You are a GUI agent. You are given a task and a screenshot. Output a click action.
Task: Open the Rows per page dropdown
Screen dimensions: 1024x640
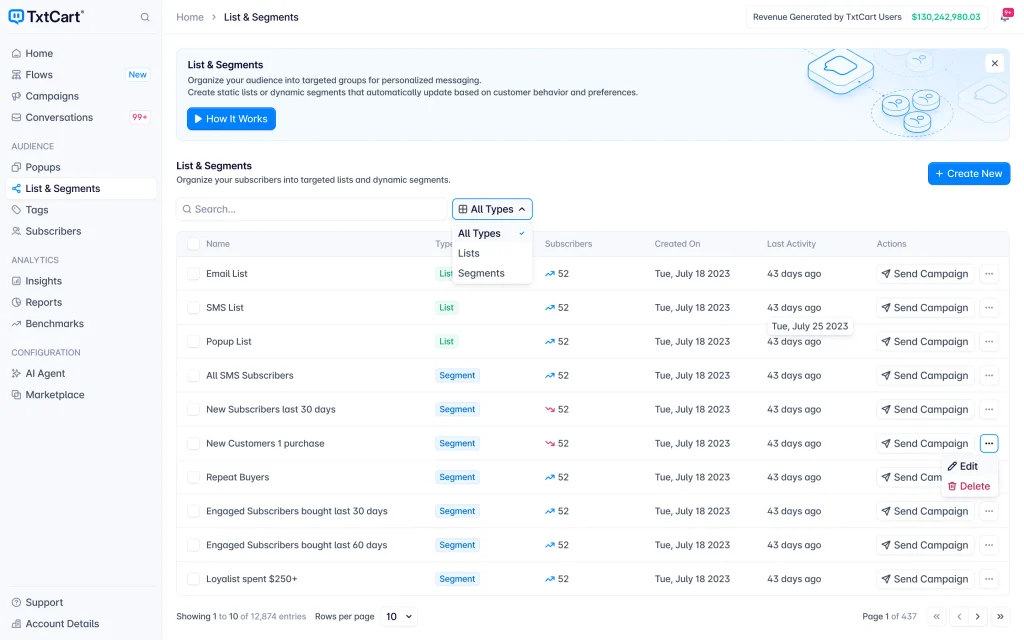(398, 616)
